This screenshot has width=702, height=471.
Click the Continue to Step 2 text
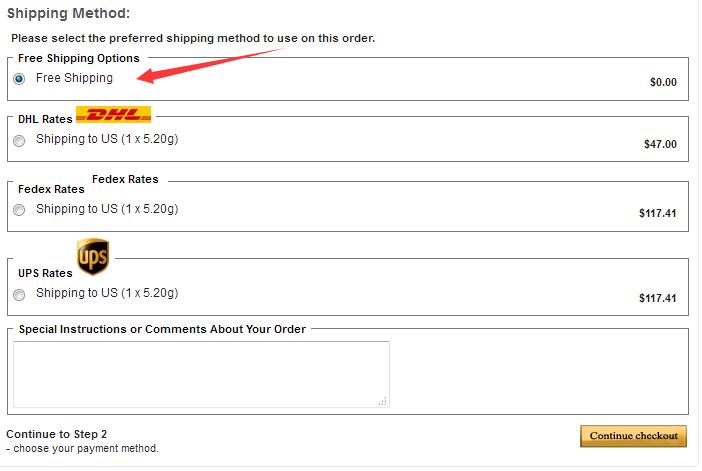click(x=56, y=434)
